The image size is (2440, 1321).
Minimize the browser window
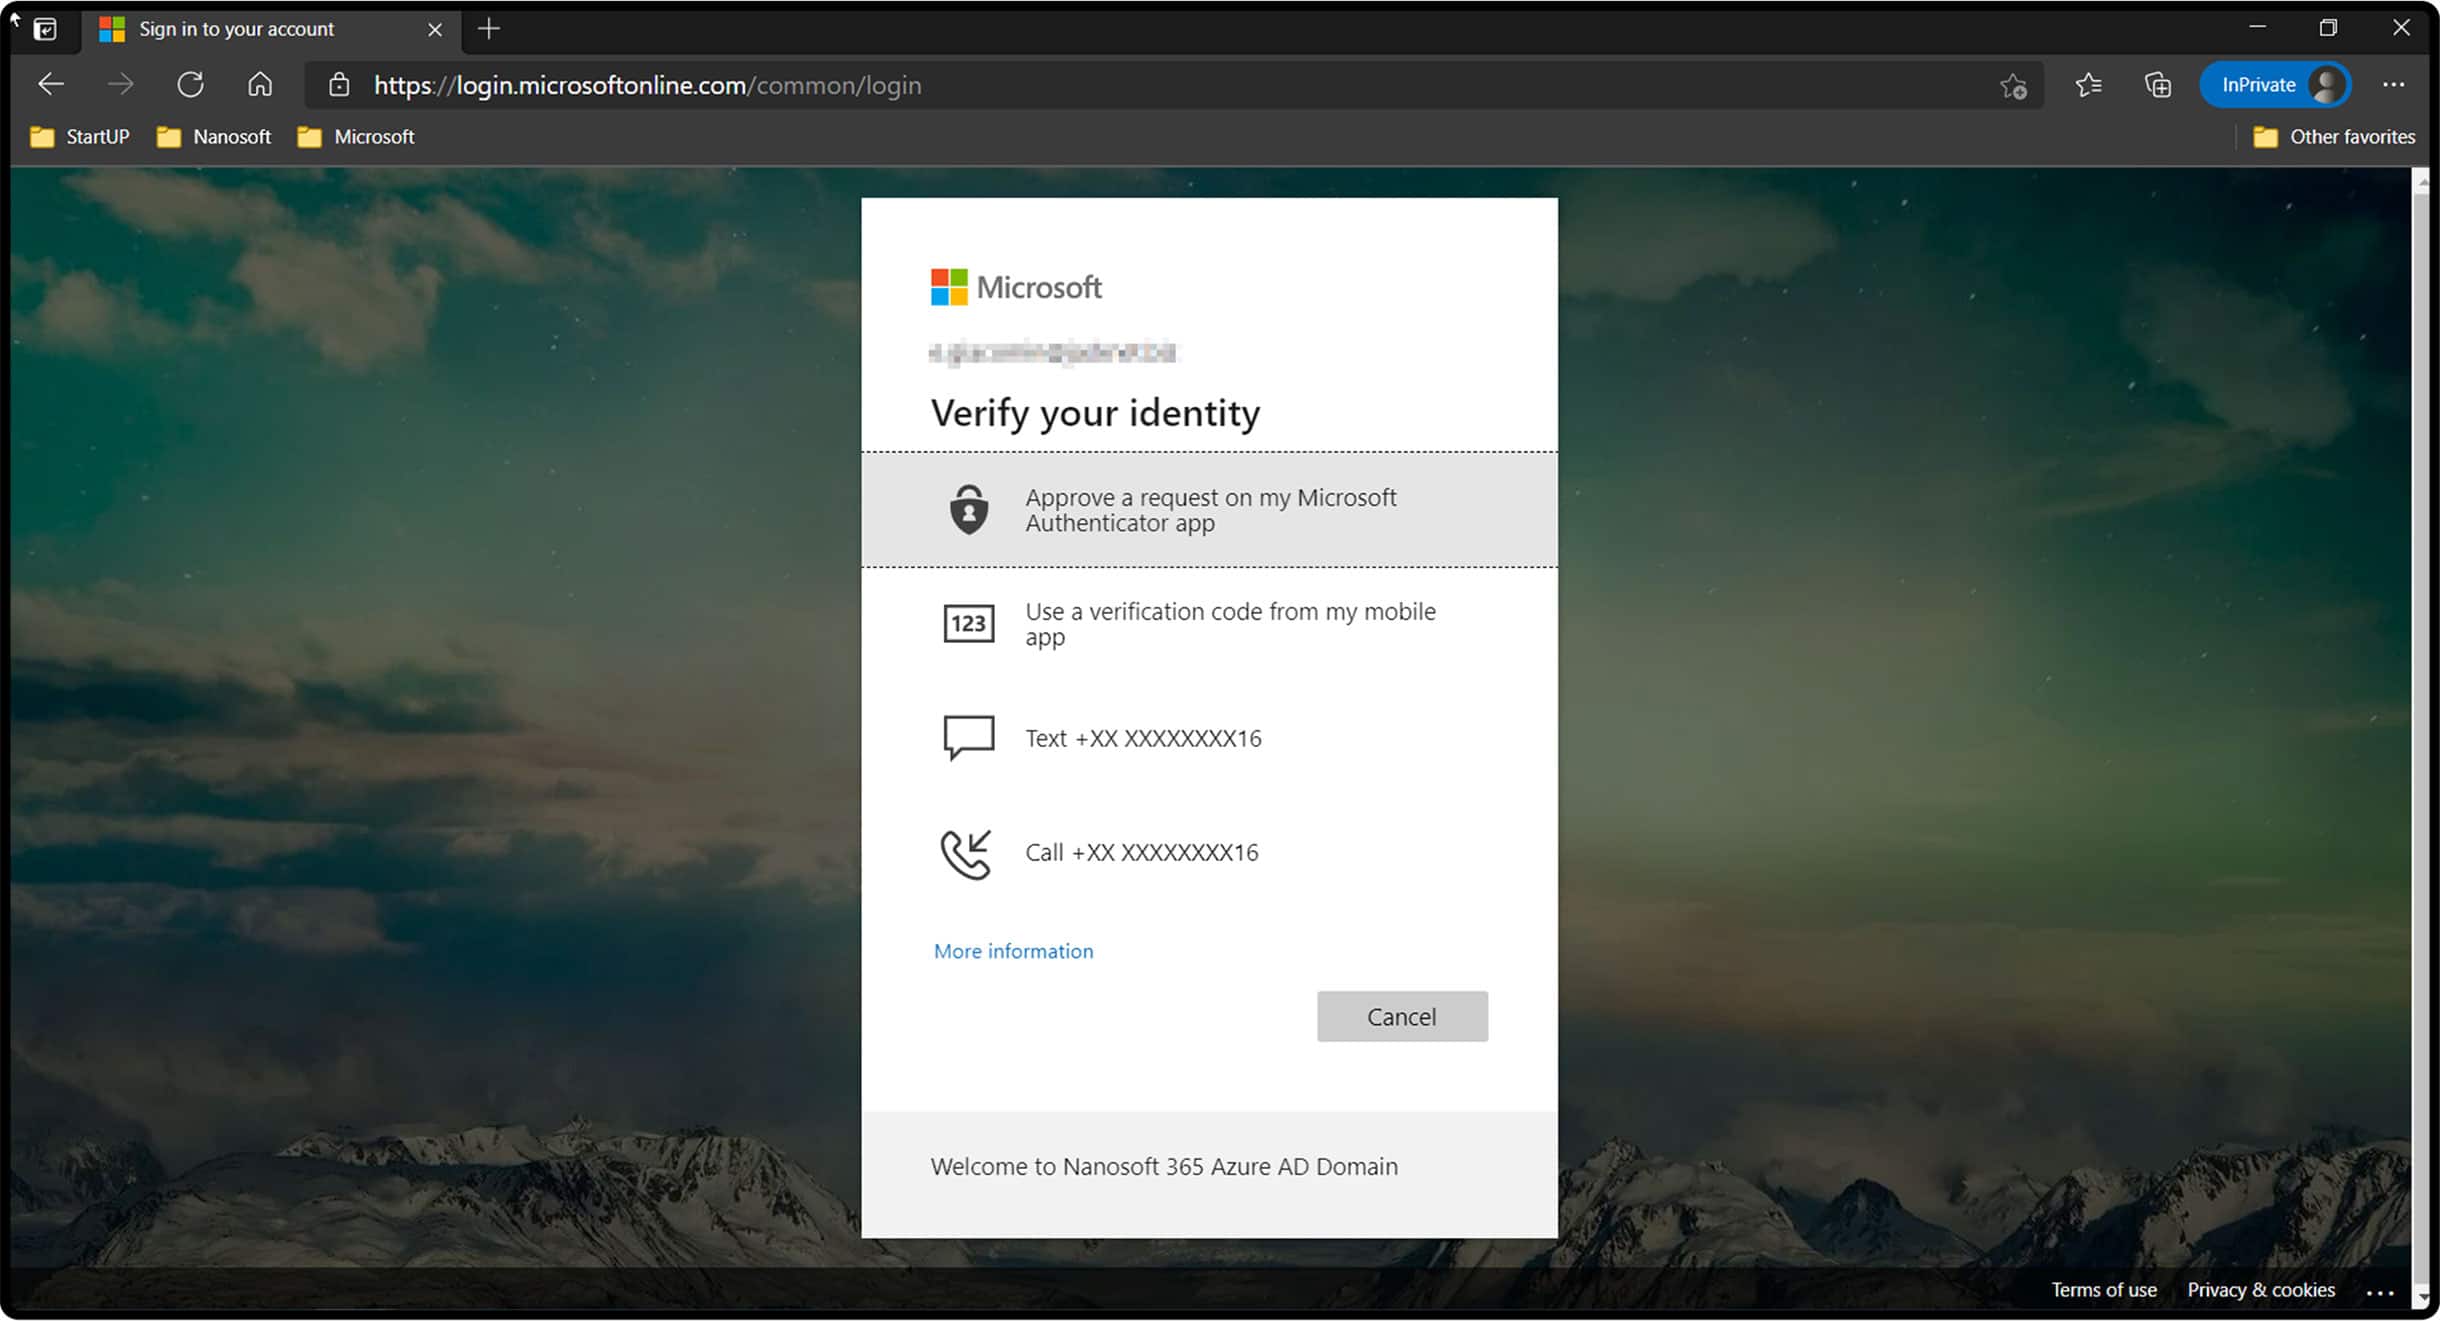[x=2257, y=28]
